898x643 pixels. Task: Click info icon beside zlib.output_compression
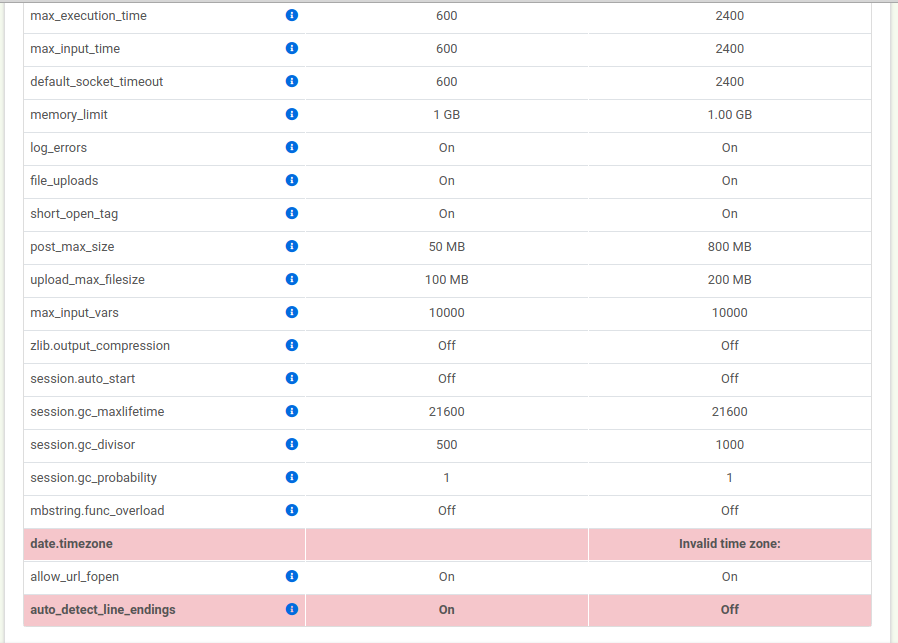(x=292, y=345)
